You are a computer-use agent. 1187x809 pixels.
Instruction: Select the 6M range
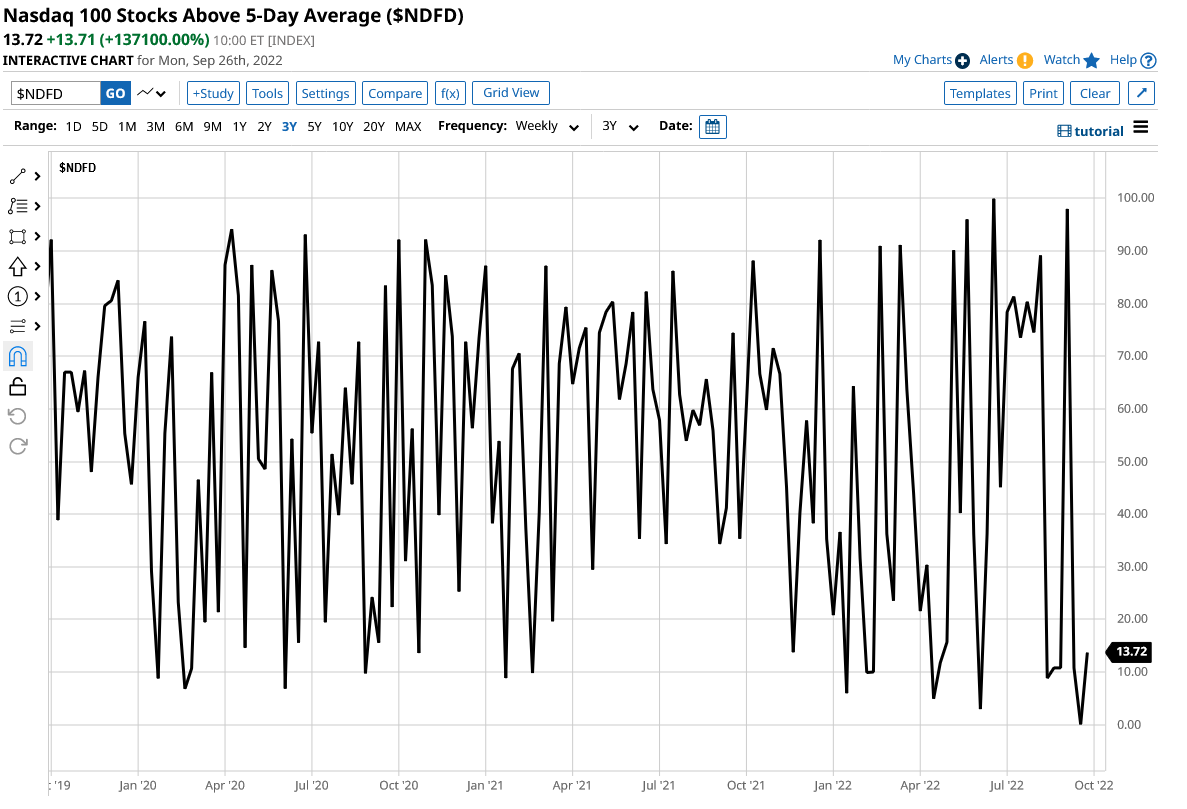click(184, 126)
